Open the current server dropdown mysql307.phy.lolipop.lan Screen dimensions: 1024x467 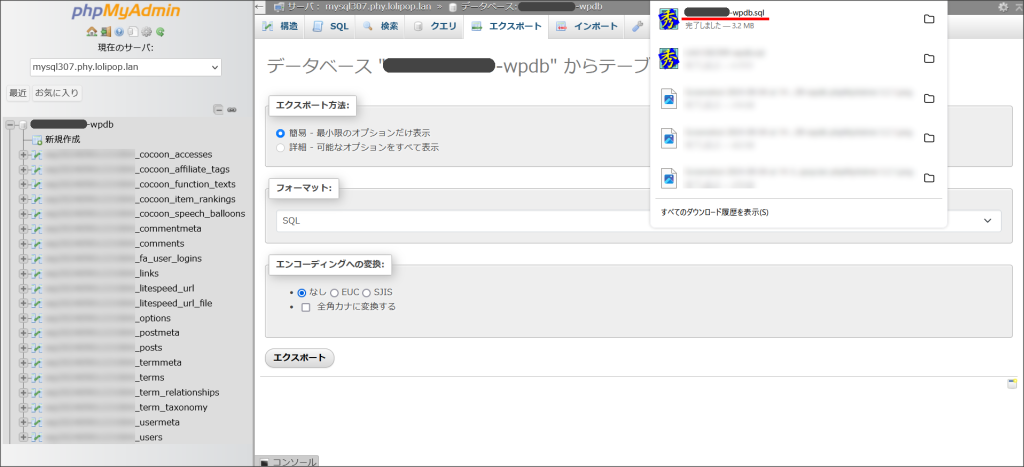(x=125, y=67)
